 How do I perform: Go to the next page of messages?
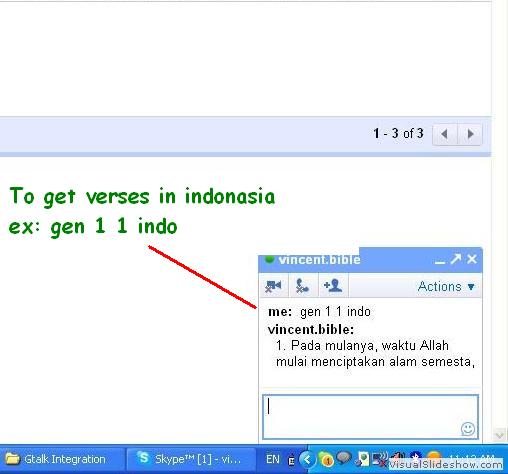470,134
